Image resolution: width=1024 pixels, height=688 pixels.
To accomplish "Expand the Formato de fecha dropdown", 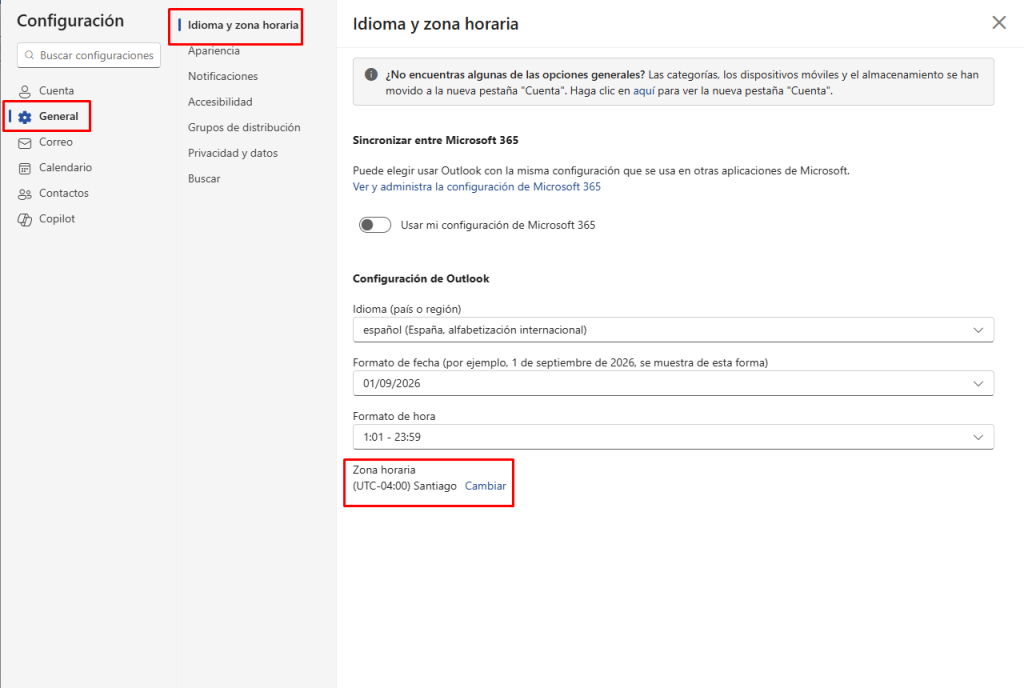I will (673, 383).
